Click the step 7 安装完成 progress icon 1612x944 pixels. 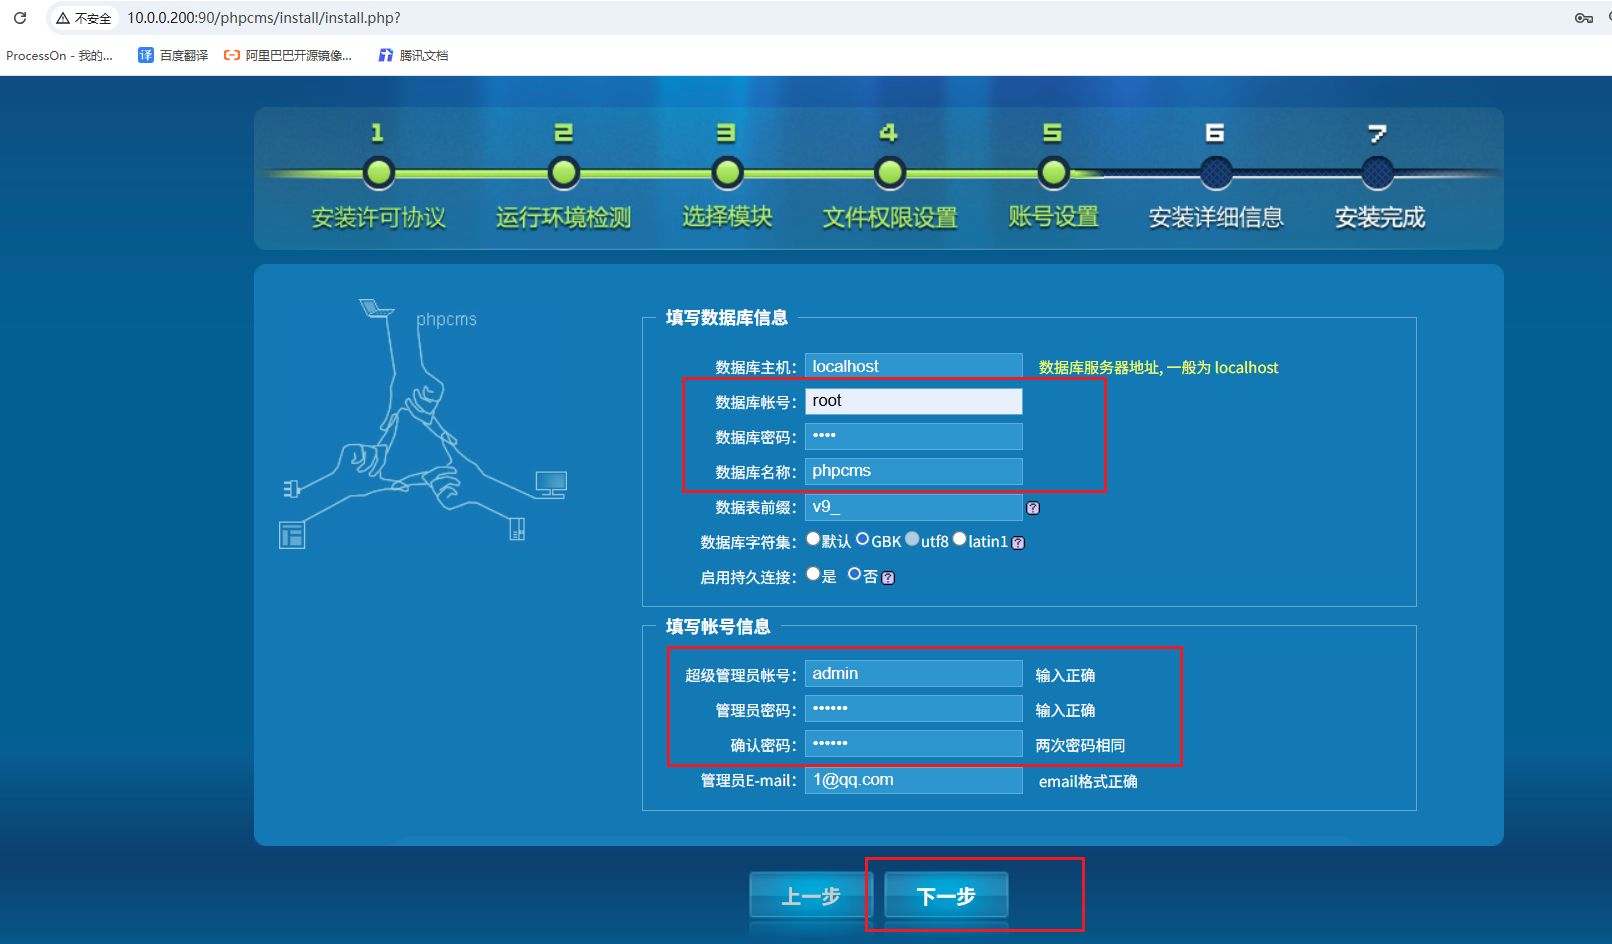point(1378,172)
